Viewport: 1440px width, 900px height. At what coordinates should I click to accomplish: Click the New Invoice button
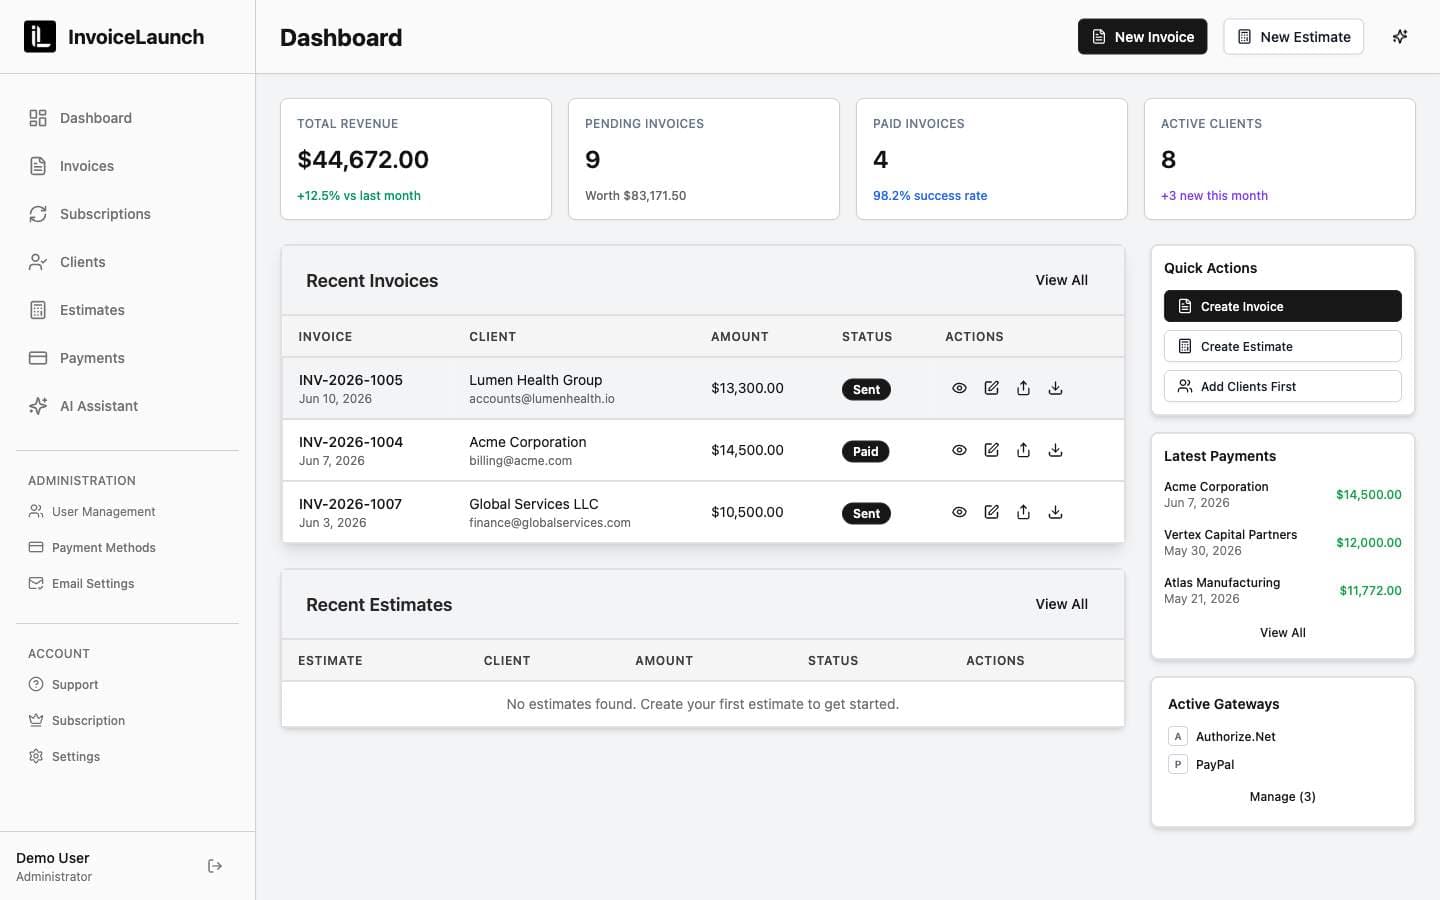1142,37
